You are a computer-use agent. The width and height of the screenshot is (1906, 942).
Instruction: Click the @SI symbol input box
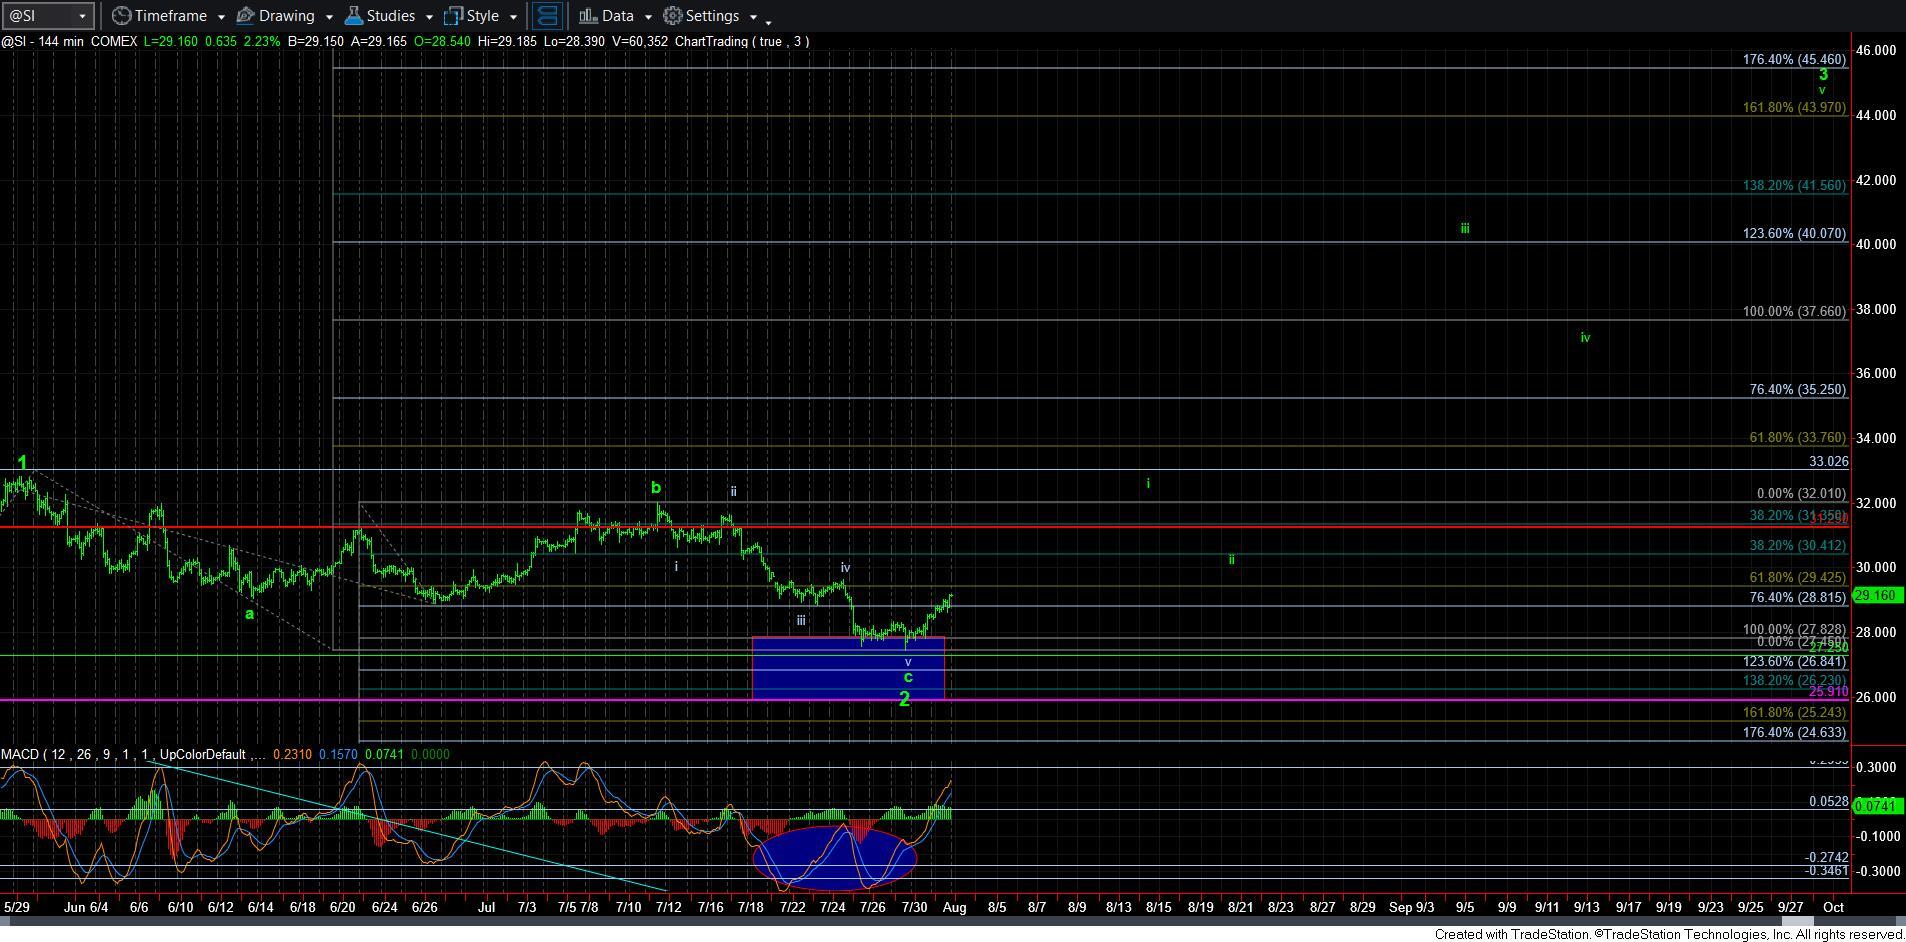[38, 16]
